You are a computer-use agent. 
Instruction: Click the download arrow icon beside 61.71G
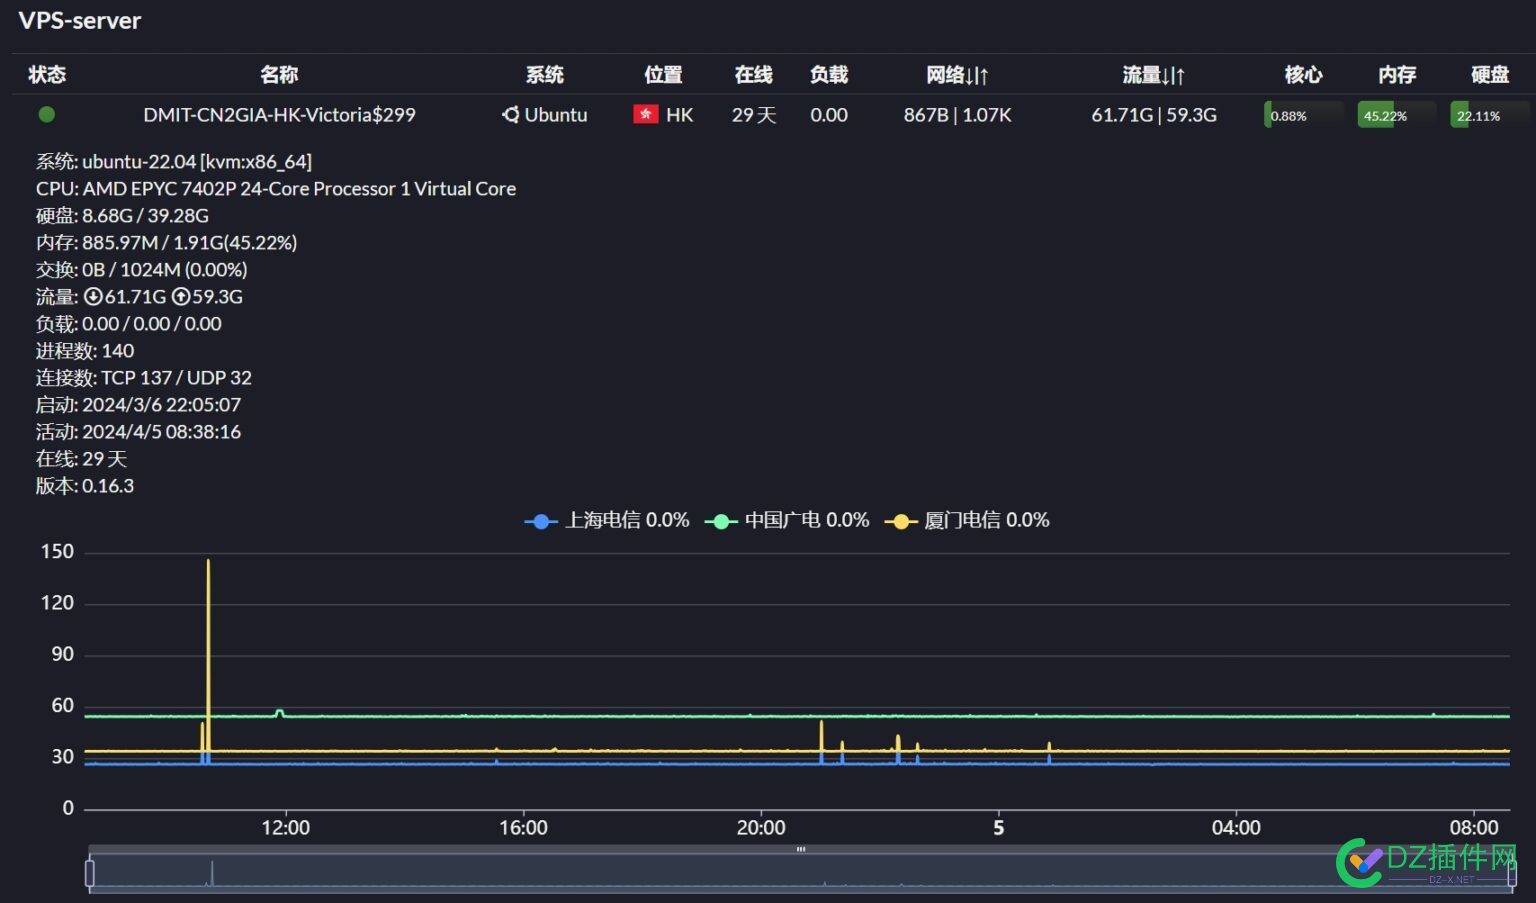93,296
